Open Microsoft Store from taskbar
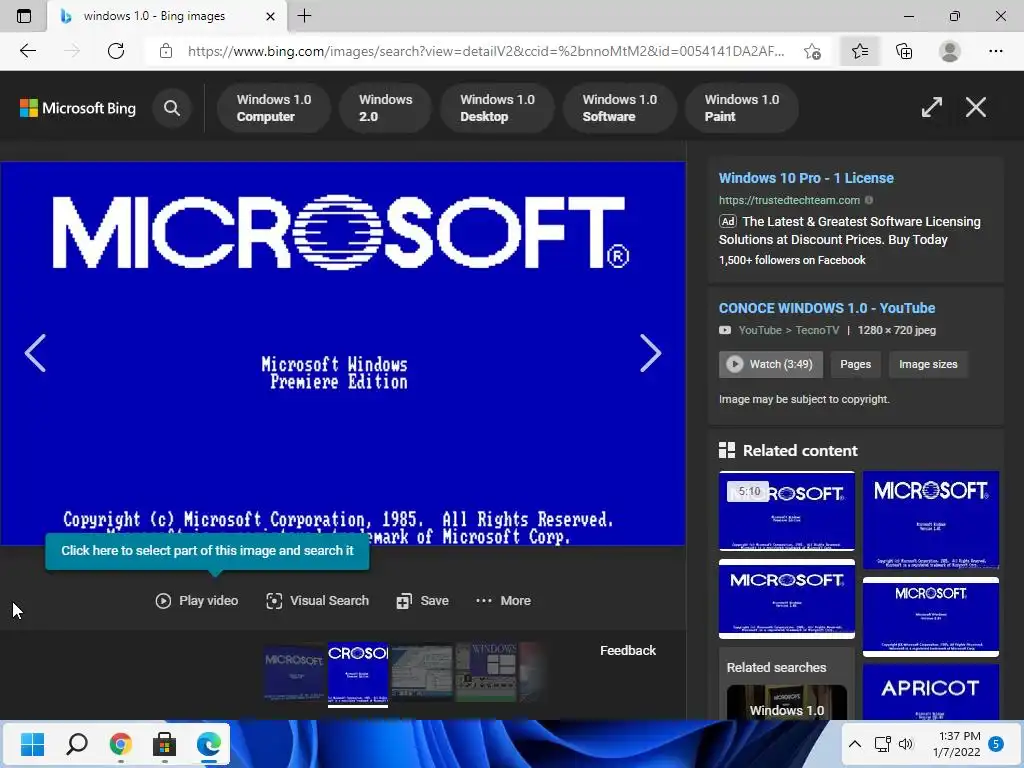 click(x=165, y=744)
